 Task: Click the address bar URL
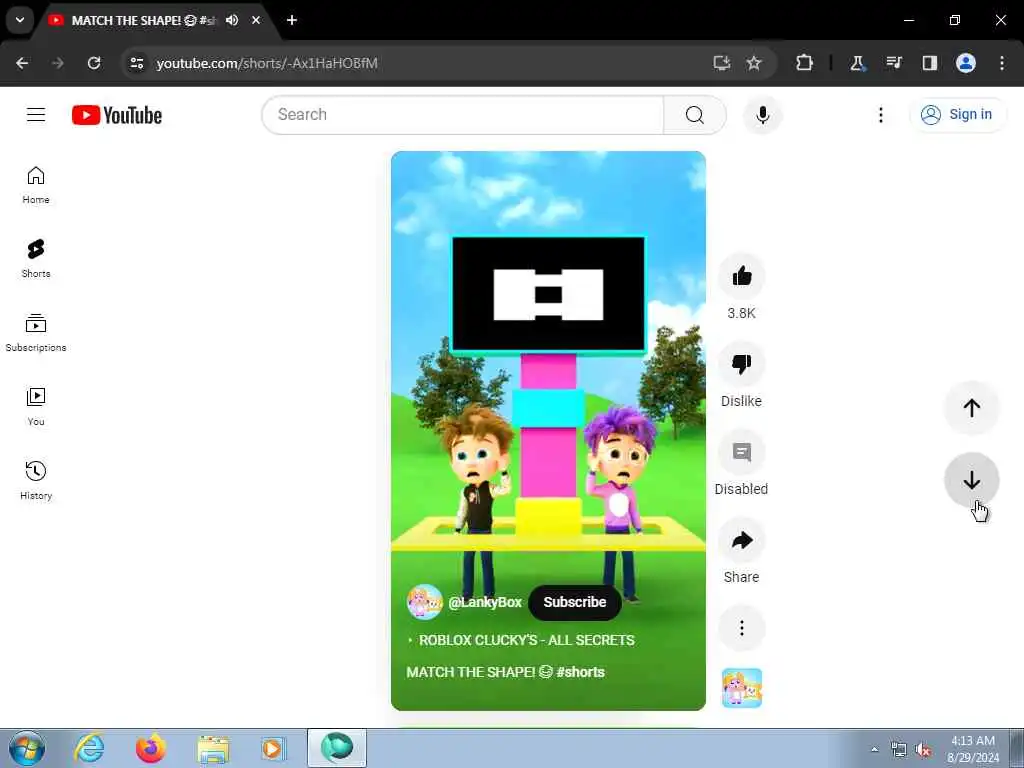(267, 63)
